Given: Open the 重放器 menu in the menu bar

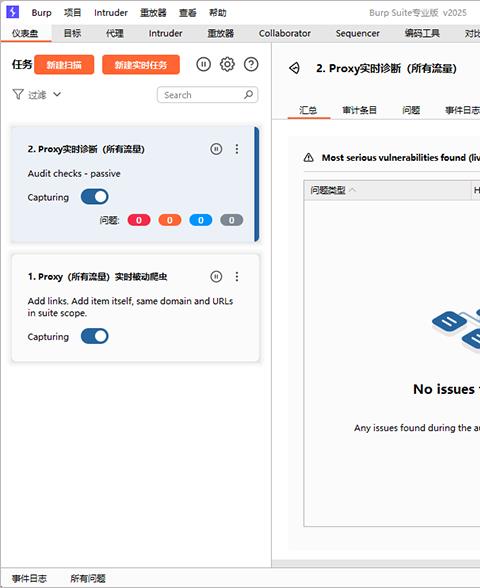Looking at the screenshot, I should point(153,13).
